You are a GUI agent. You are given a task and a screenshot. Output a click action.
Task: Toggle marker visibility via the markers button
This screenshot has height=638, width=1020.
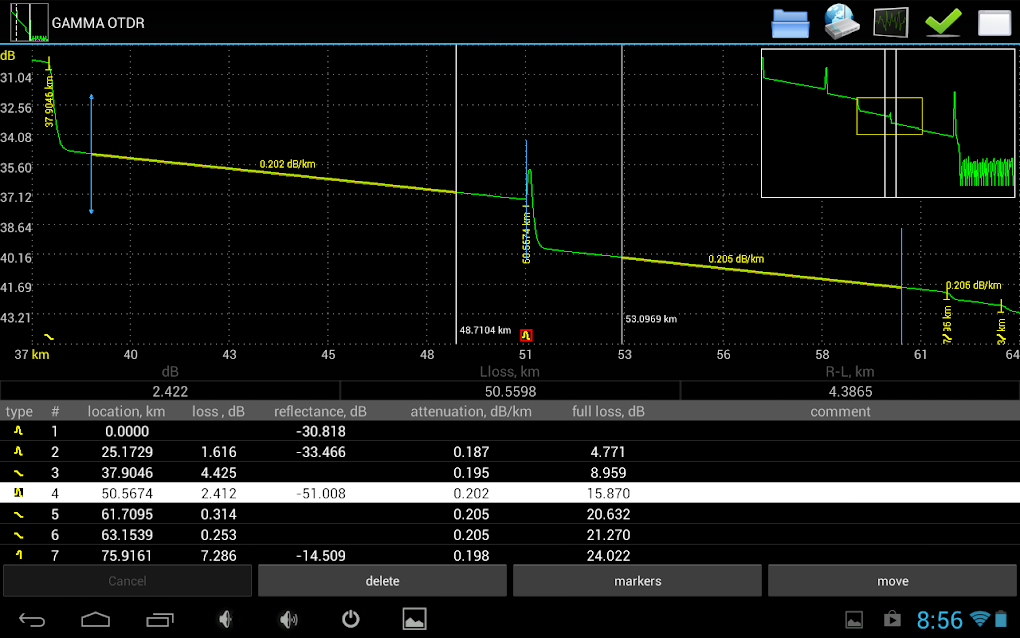tap(637, 580)
